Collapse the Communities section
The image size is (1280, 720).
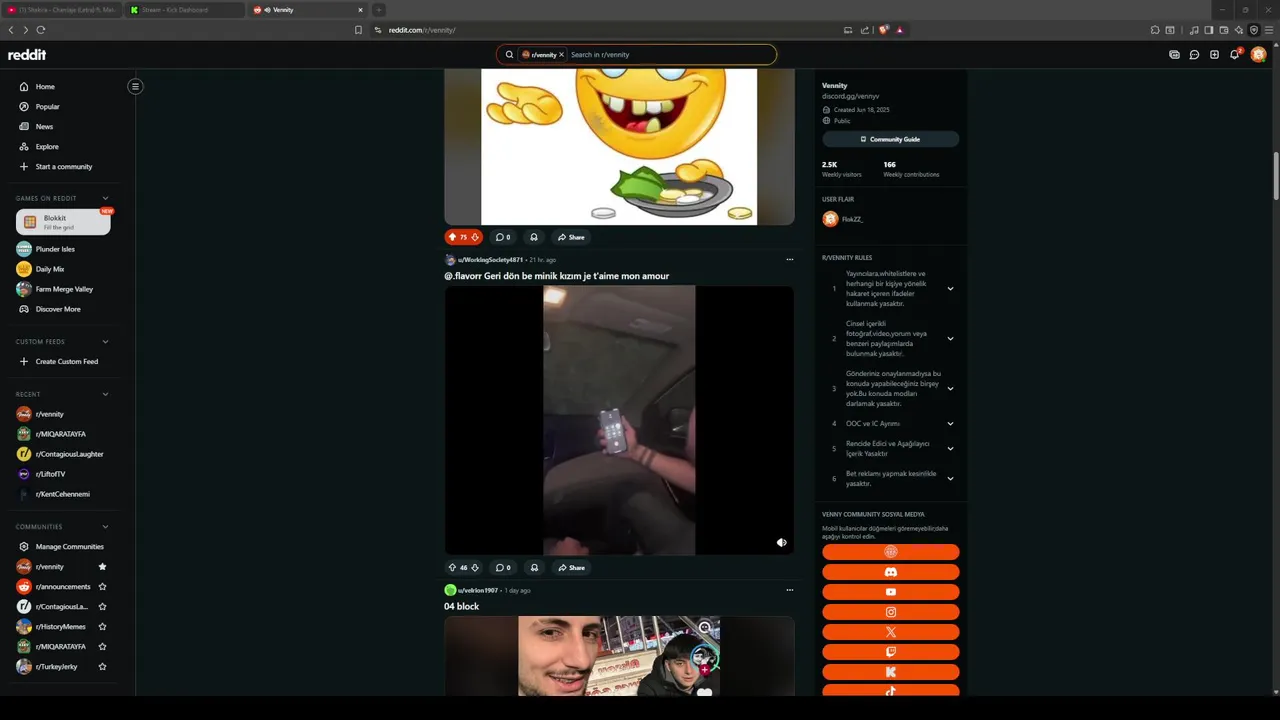point(105,527)
